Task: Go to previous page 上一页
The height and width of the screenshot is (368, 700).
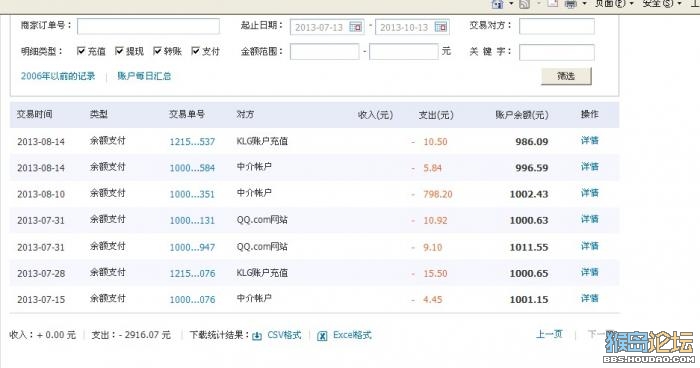Action: pos(549,334)
